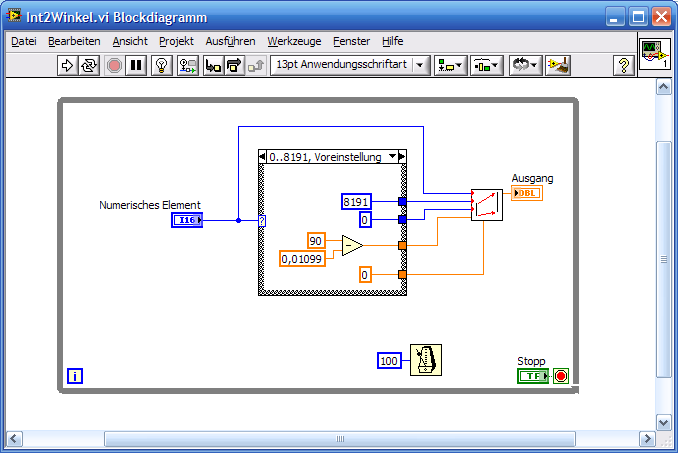The width and height of the screenshot is (678, 453).
Task: Open the Ausführen menu
Action: coord(230,41)
